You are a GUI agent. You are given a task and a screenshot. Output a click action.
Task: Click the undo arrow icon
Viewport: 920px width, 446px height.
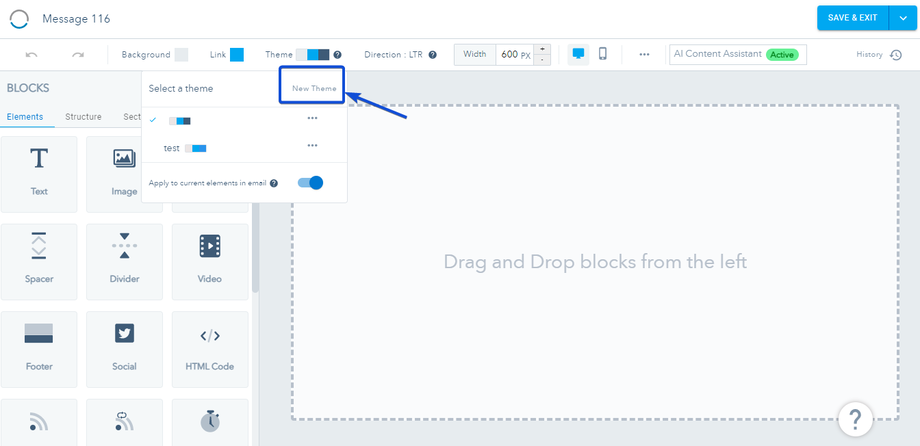32,55
